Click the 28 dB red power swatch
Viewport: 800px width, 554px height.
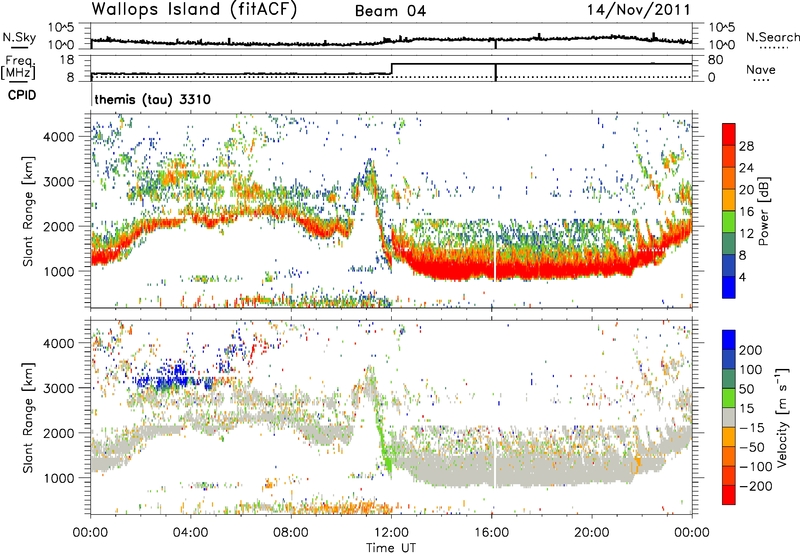pyautogui.click(x=729, y=135)
